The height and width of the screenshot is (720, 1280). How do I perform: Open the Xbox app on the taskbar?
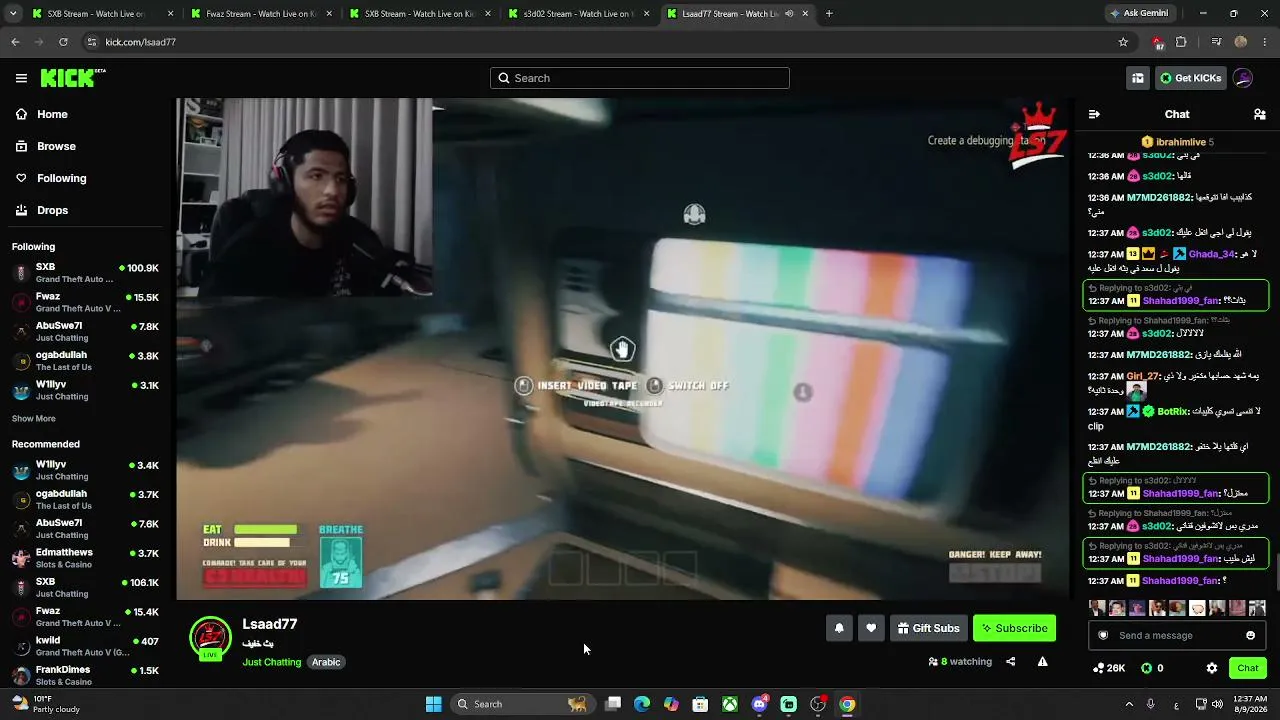(x=731, y=704)
